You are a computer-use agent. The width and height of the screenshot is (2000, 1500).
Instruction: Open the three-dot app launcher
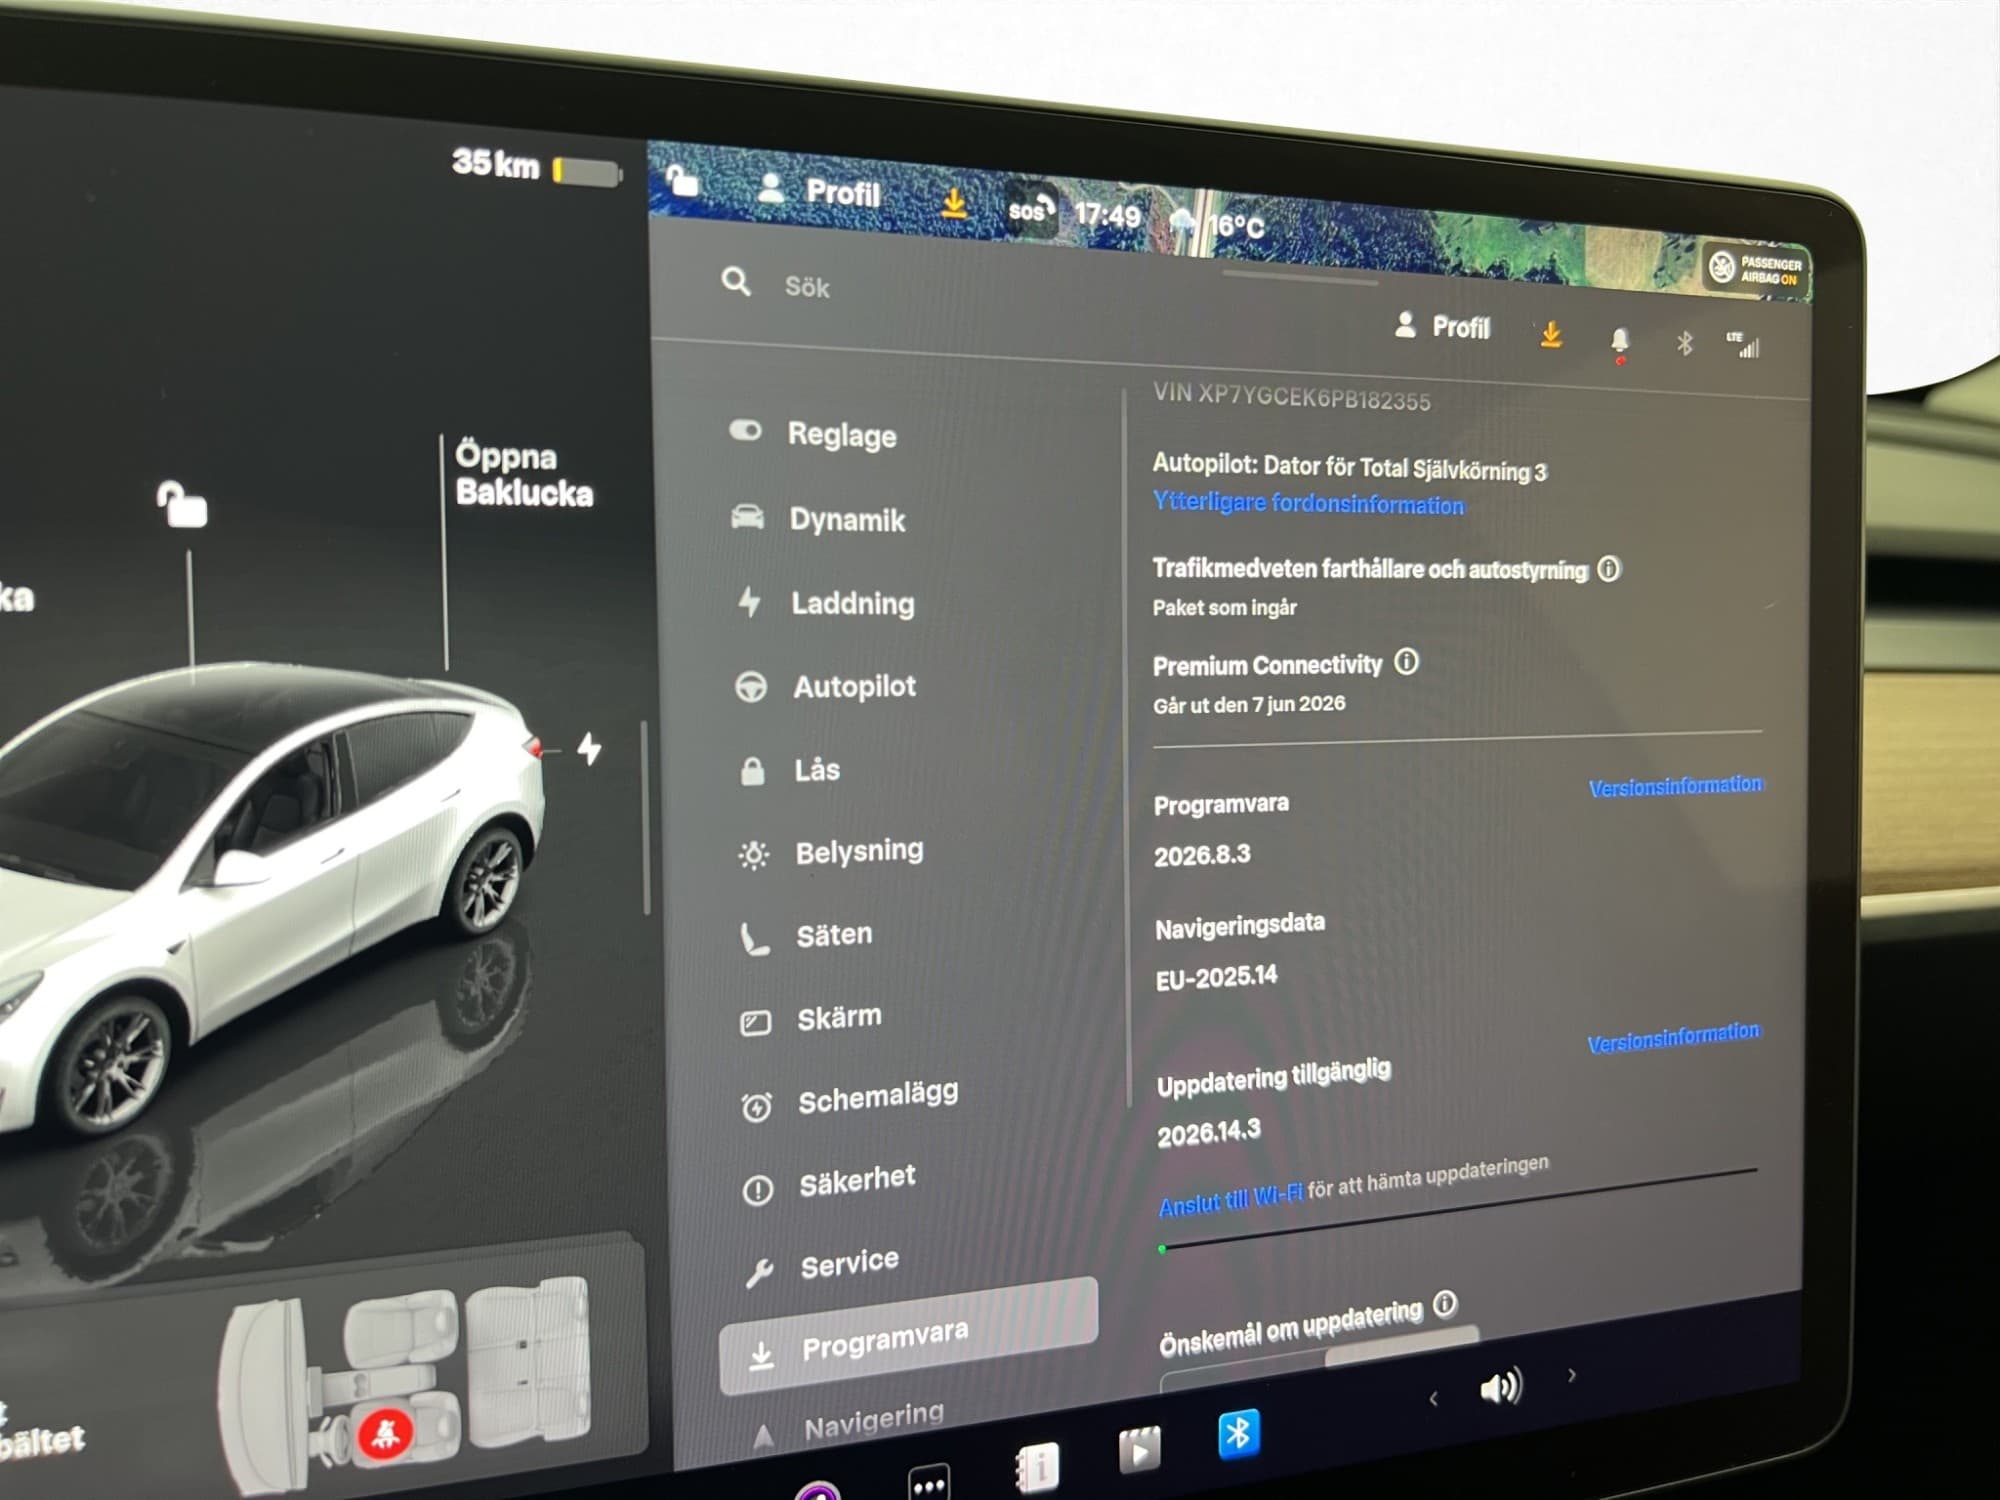coord(929,1483)
